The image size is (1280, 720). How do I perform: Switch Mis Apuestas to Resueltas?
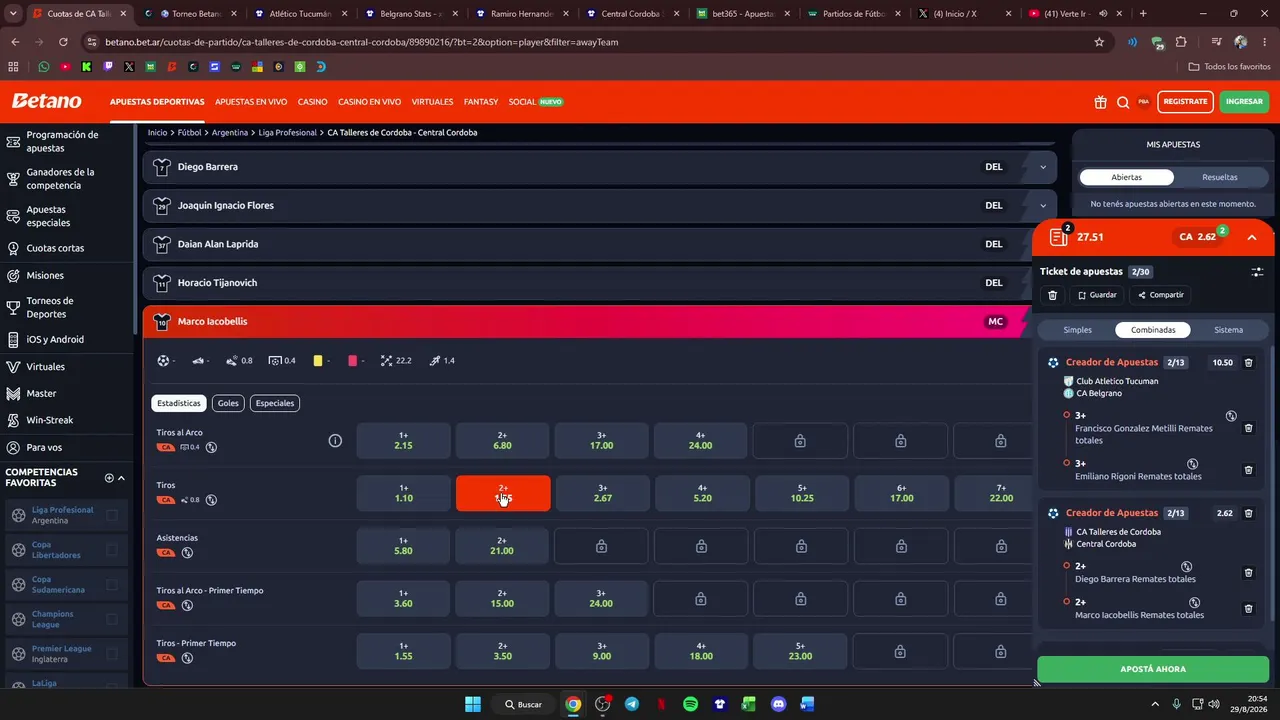tap(1219, 177)
